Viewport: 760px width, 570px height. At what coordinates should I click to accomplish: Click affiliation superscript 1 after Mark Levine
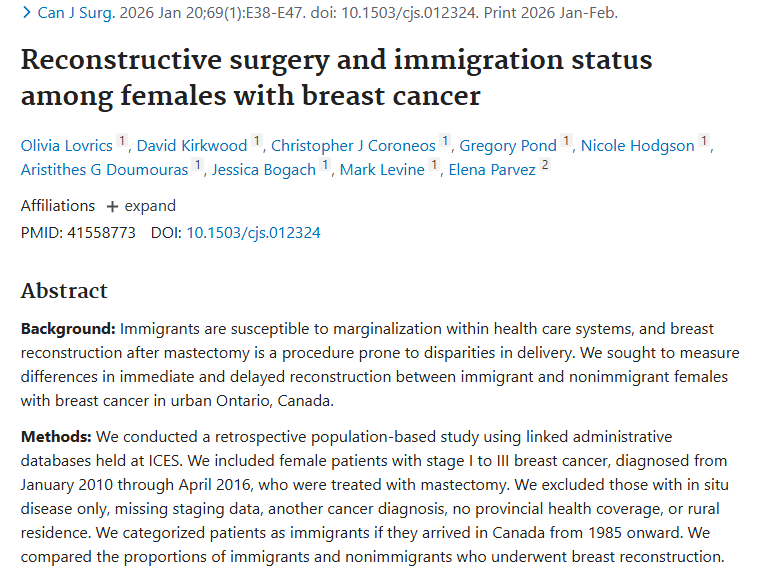point(434,165)
